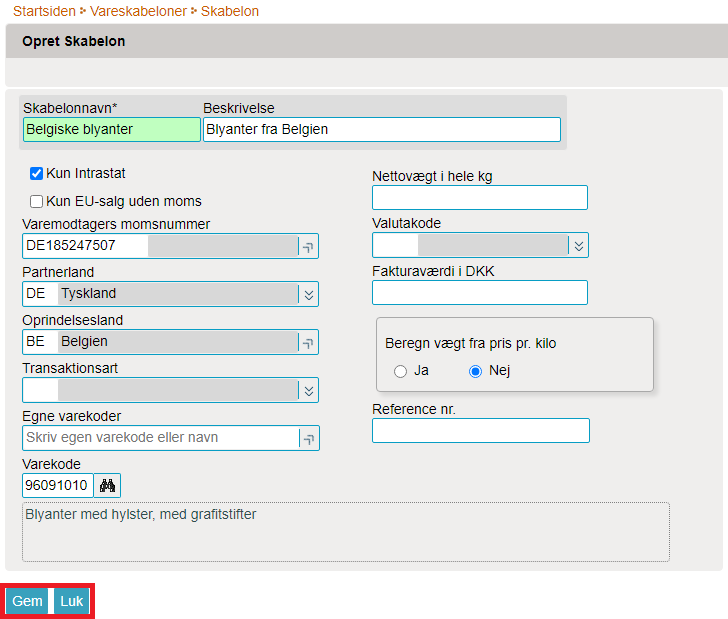Click the Varekode field with 96091010
The height and width of the screenshot is (619, 728).
click(58, 485)
